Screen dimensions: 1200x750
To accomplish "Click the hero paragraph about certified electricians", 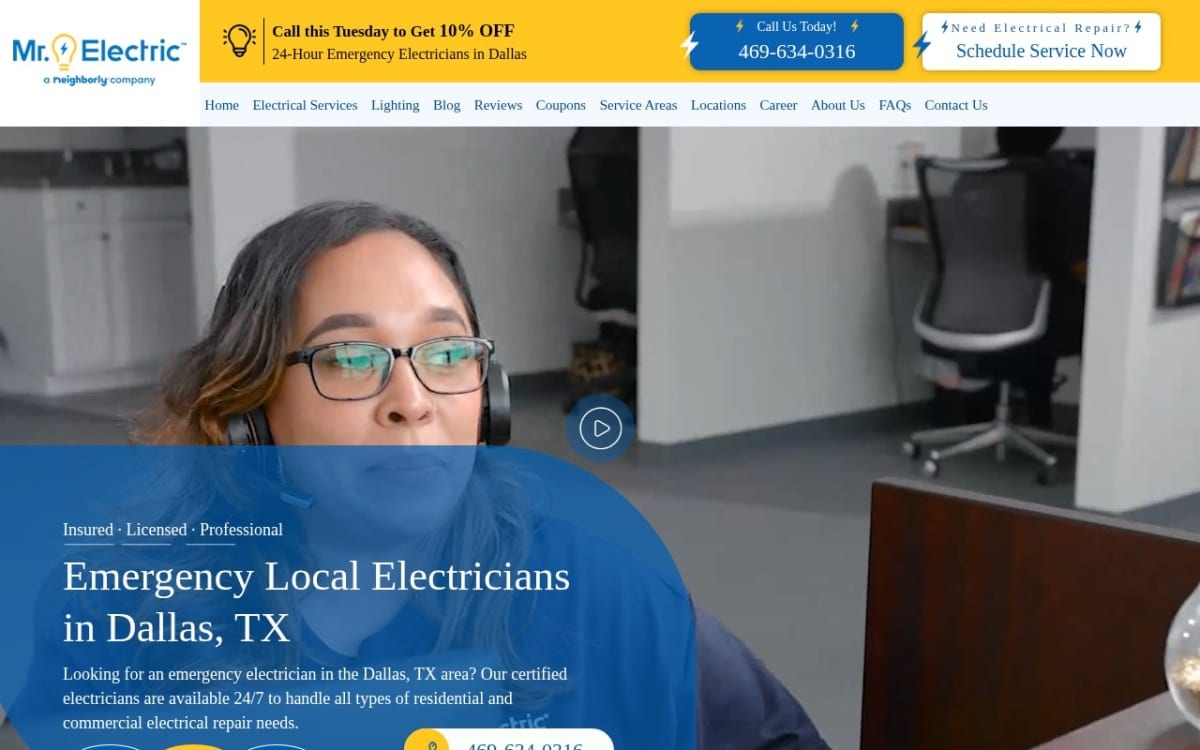I will click(x=315, y=698).
